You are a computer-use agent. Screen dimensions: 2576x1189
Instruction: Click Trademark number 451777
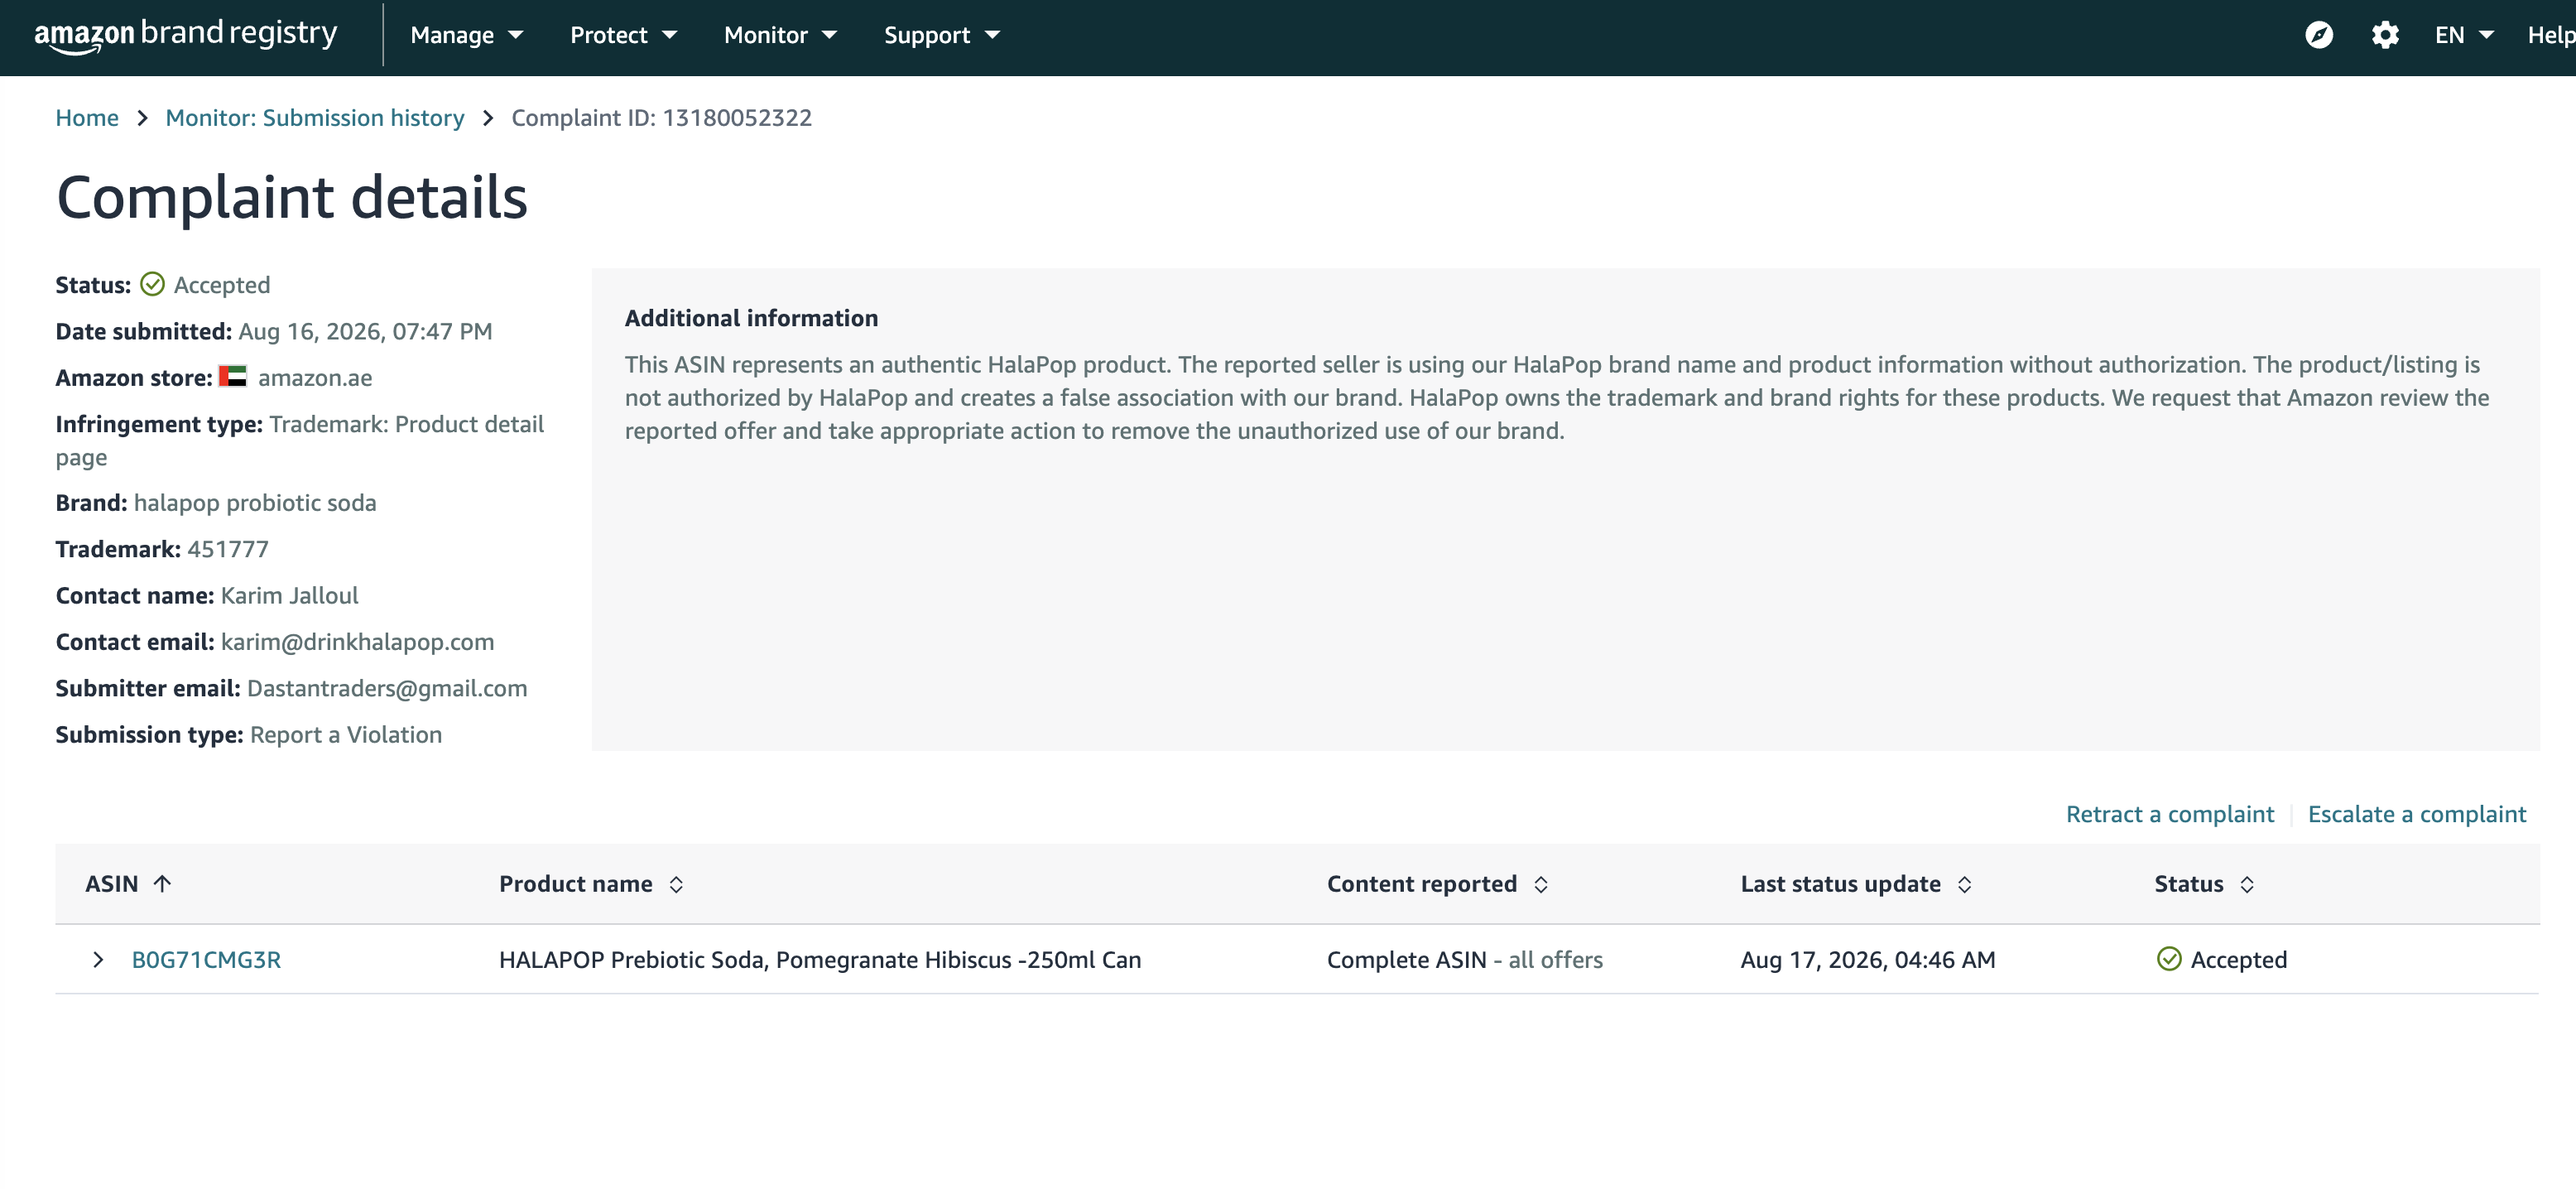(x=228, y=549)
